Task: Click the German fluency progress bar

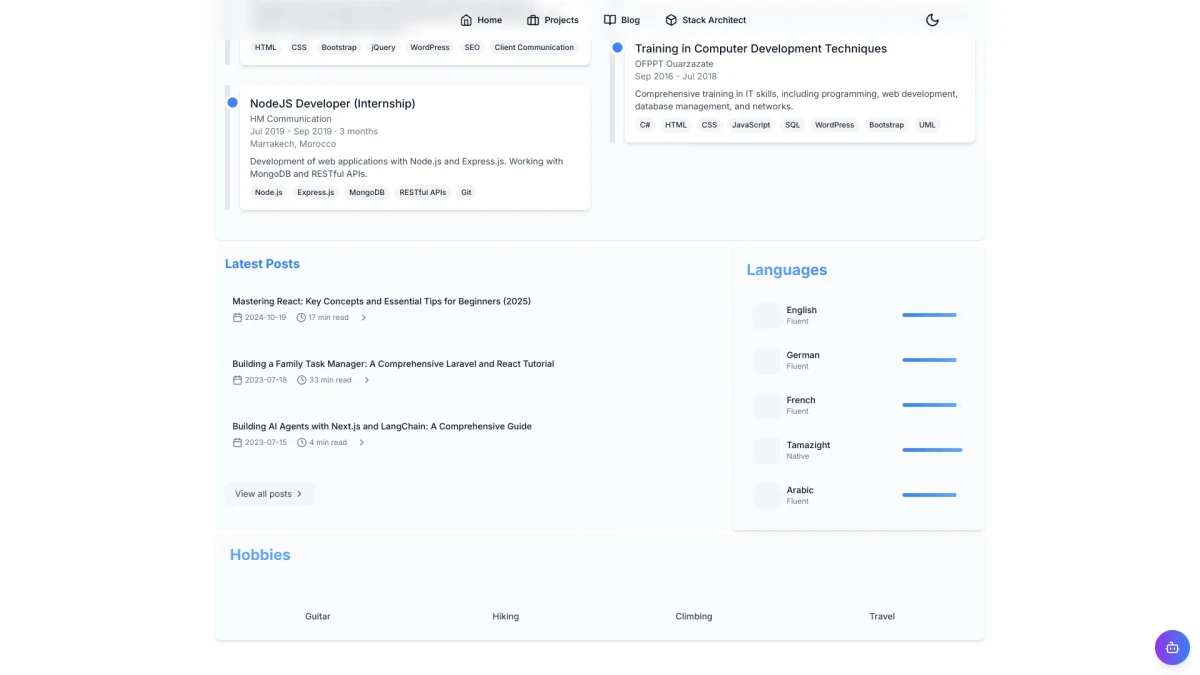Action: [x=929, y=360]
